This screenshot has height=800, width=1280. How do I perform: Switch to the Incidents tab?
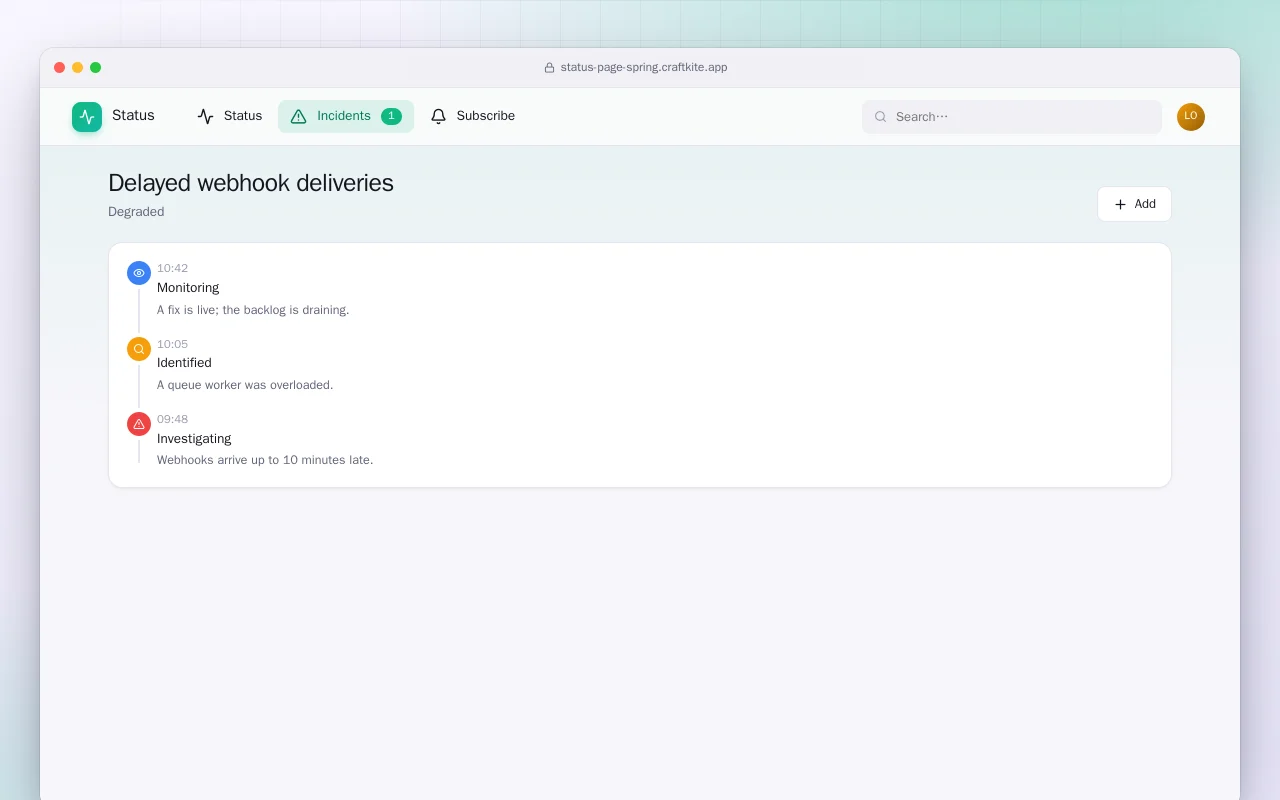click(346, 116)
